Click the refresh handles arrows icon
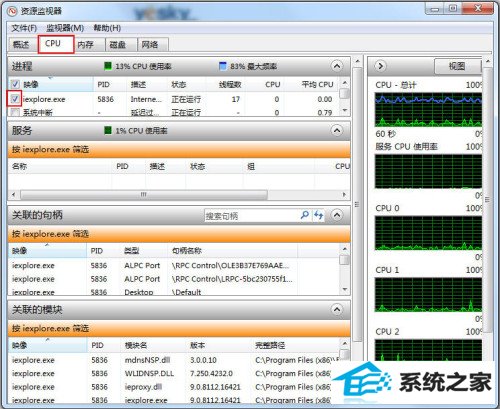Viewport: 500px width, 409px height. (319, 215)
